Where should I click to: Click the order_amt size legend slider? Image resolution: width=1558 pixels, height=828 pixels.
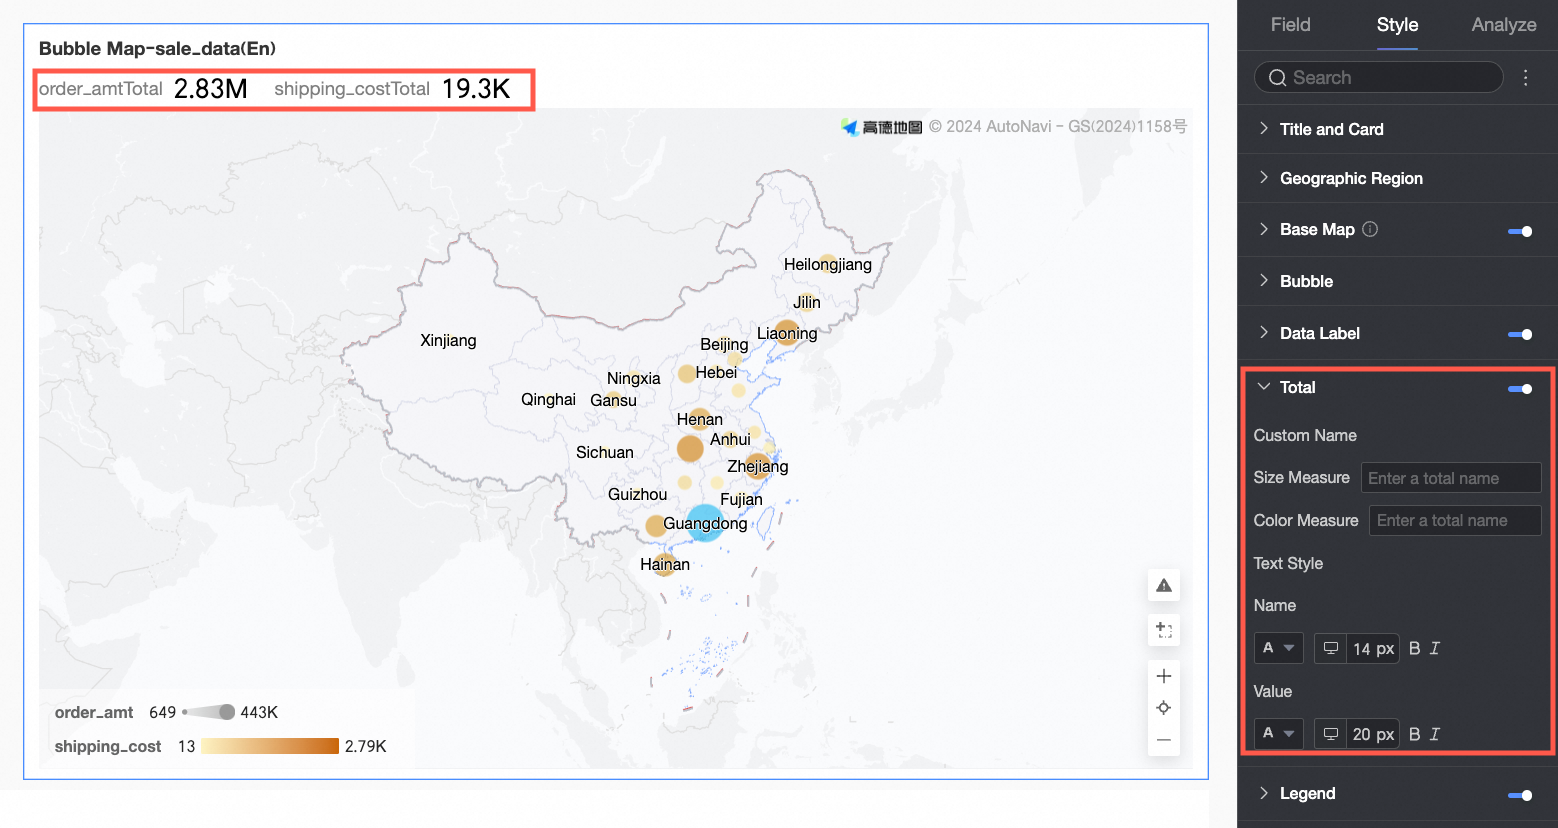click(209, 712)
